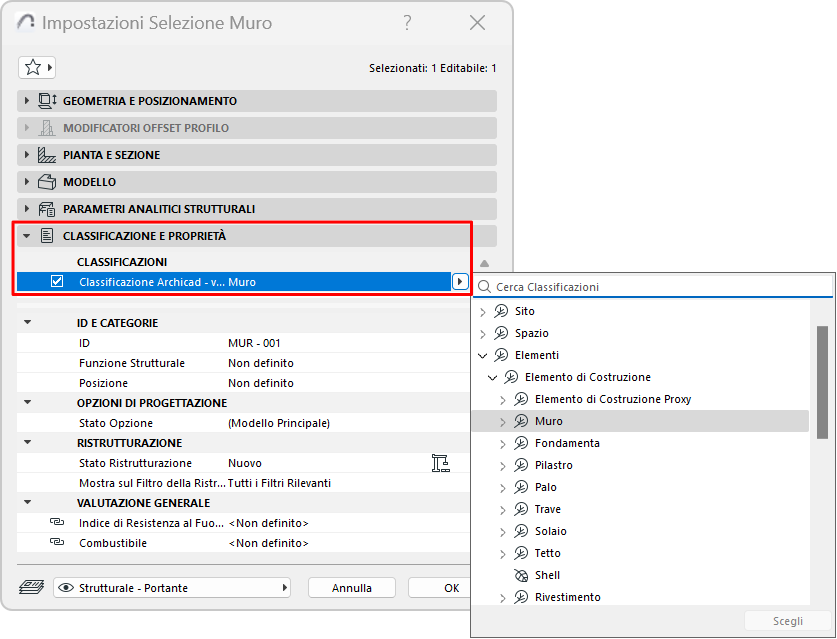Click the Parametri Analitici Strutturali icon
The height and width of the screenshot is (639, 837).
tap(47, 209)
